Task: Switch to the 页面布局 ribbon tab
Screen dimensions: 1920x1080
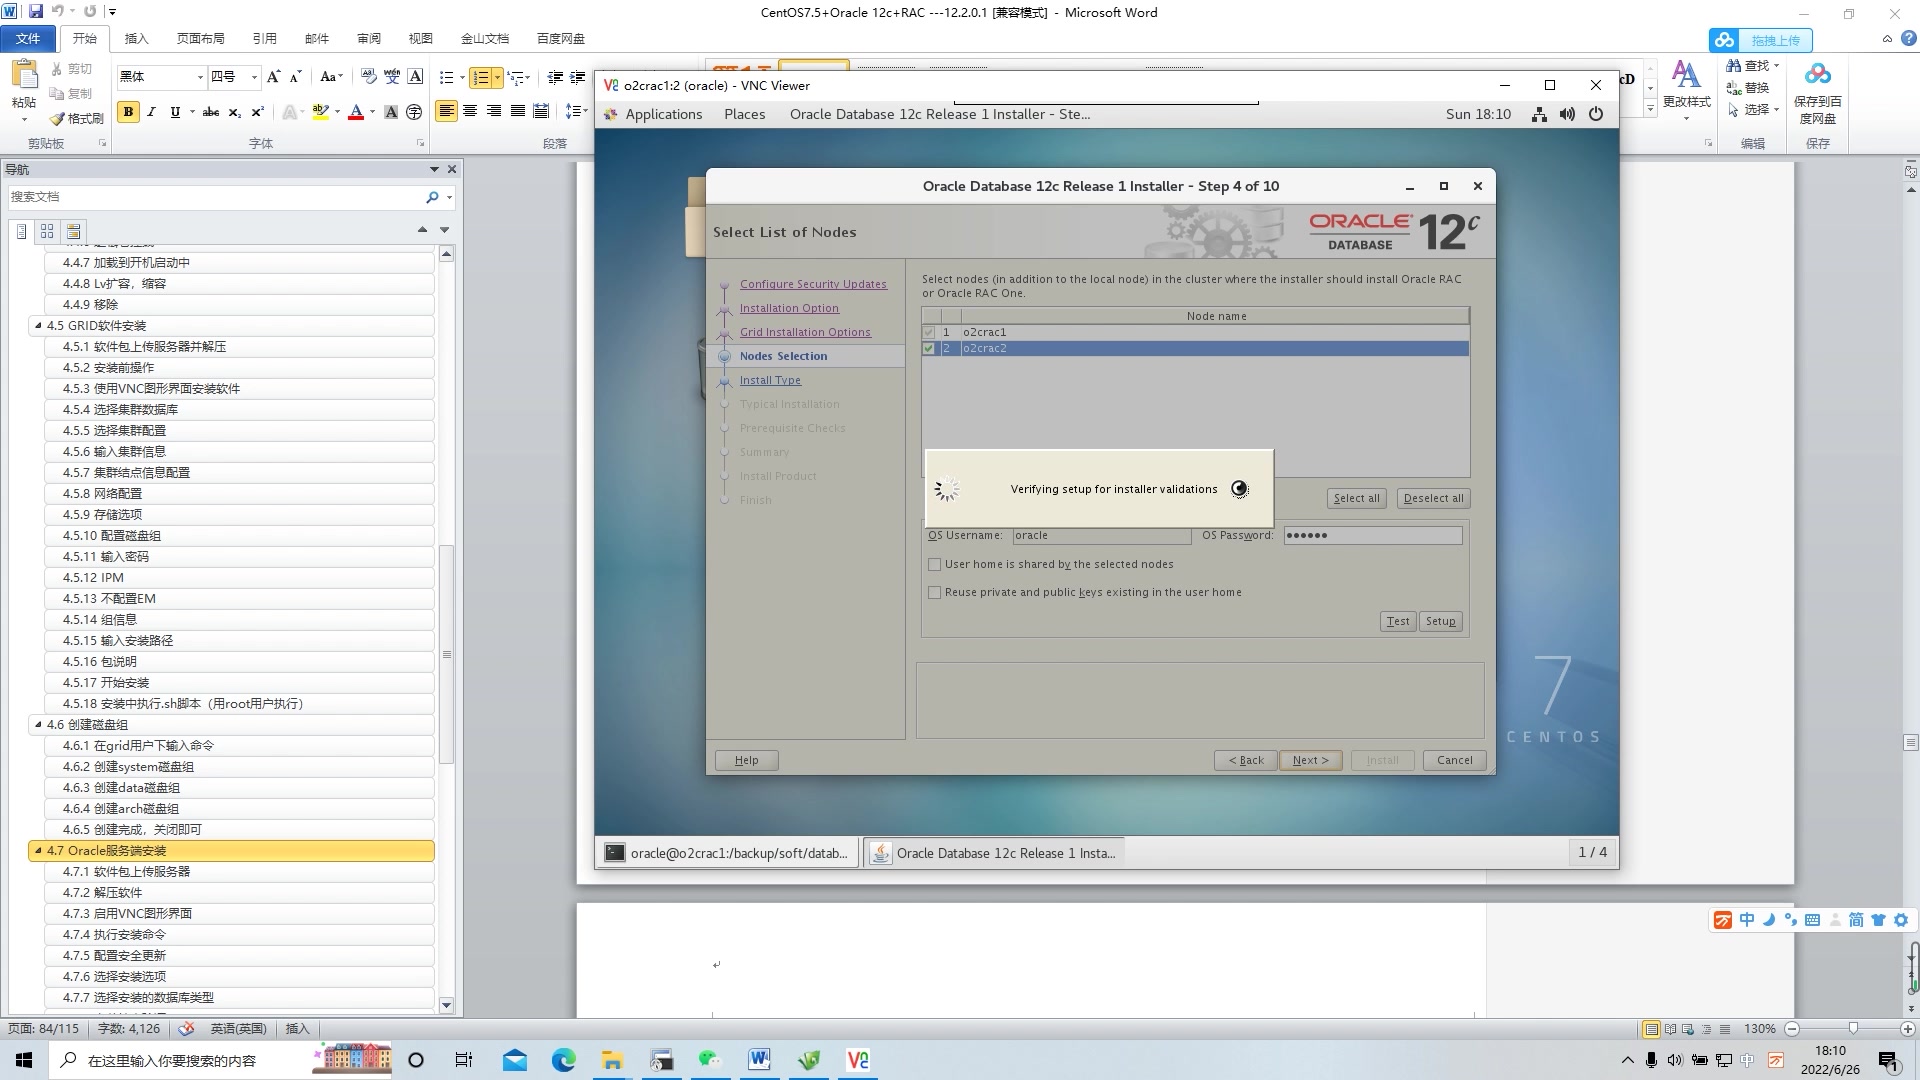Action: 200,39
